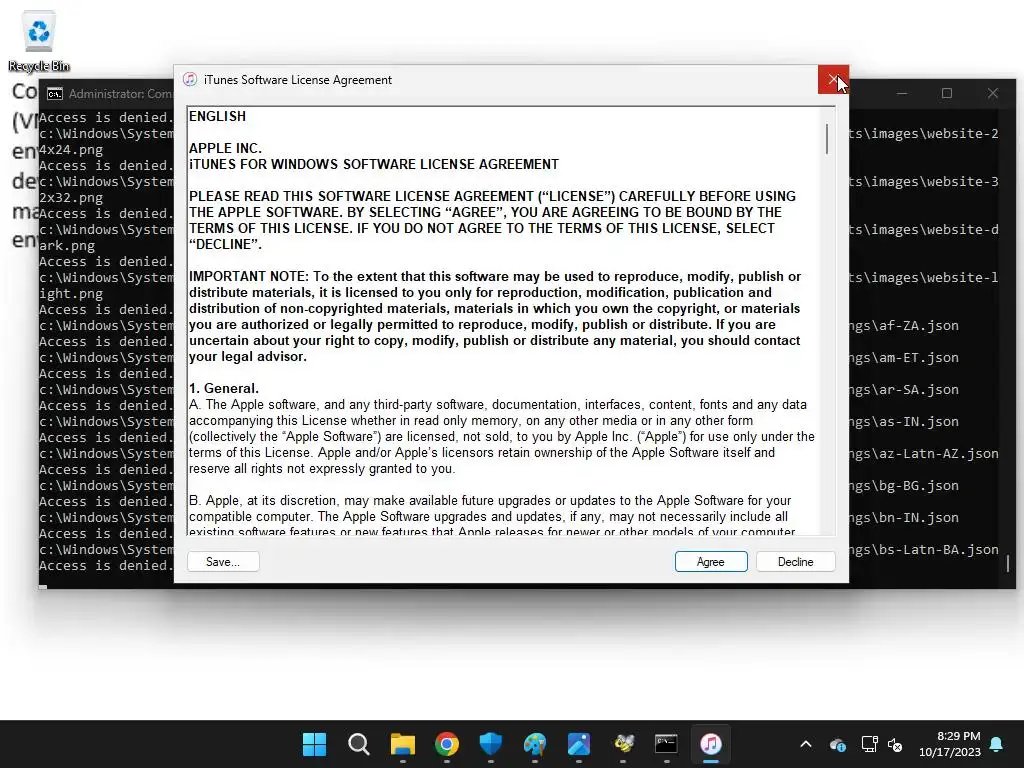The height and width of the screenshot is (768, 1024).
Task: Click "ngs\as-IN.json" in Command Prompt
Action: tap(904, 421)
